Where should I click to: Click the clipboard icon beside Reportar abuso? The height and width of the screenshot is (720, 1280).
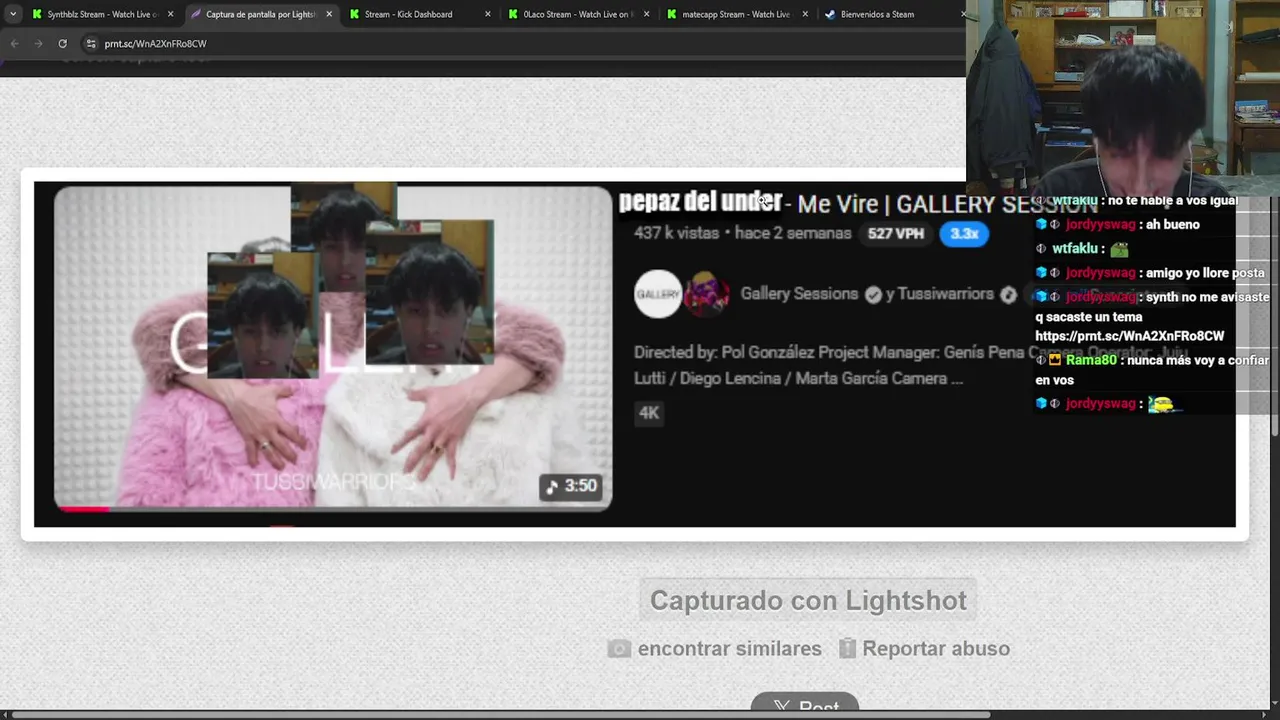click(847, 649)
